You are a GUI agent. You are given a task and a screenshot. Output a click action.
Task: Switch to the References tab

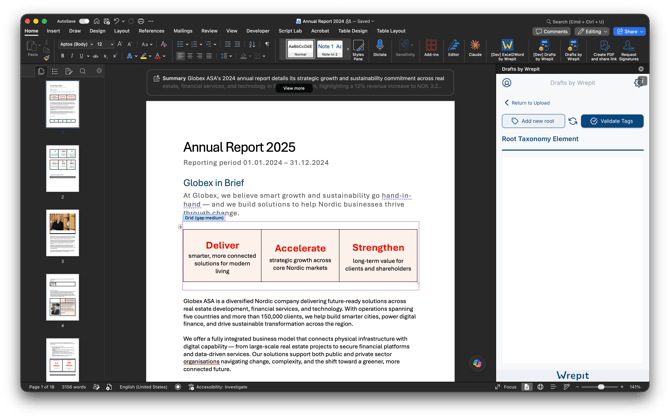coord(151,31)
